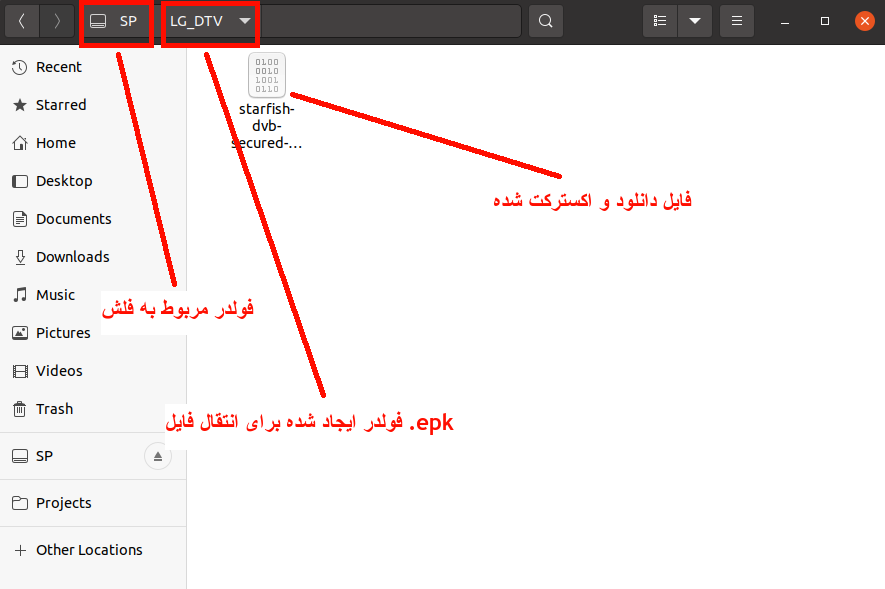Open the search magnifier button
The height and width of the screenshot is (589, 885).
[546, 21]
